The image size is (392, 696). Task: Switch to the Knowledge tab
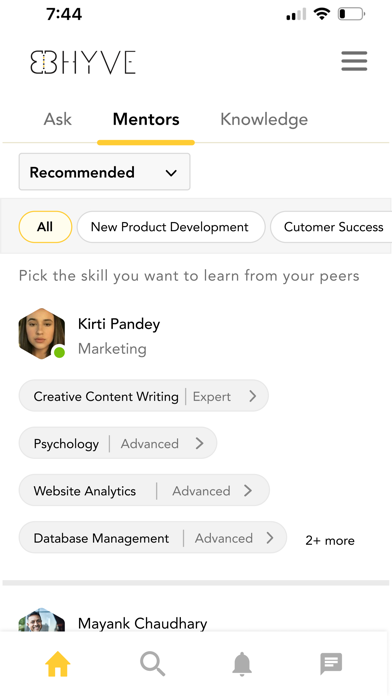pyautogui.click(x=264, y=119)
